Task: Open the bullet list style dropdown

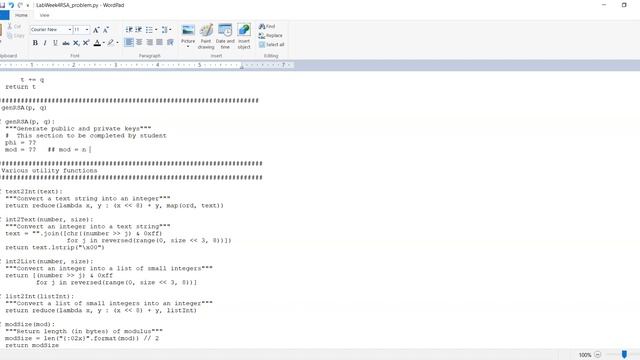Action: coord(156,30)
